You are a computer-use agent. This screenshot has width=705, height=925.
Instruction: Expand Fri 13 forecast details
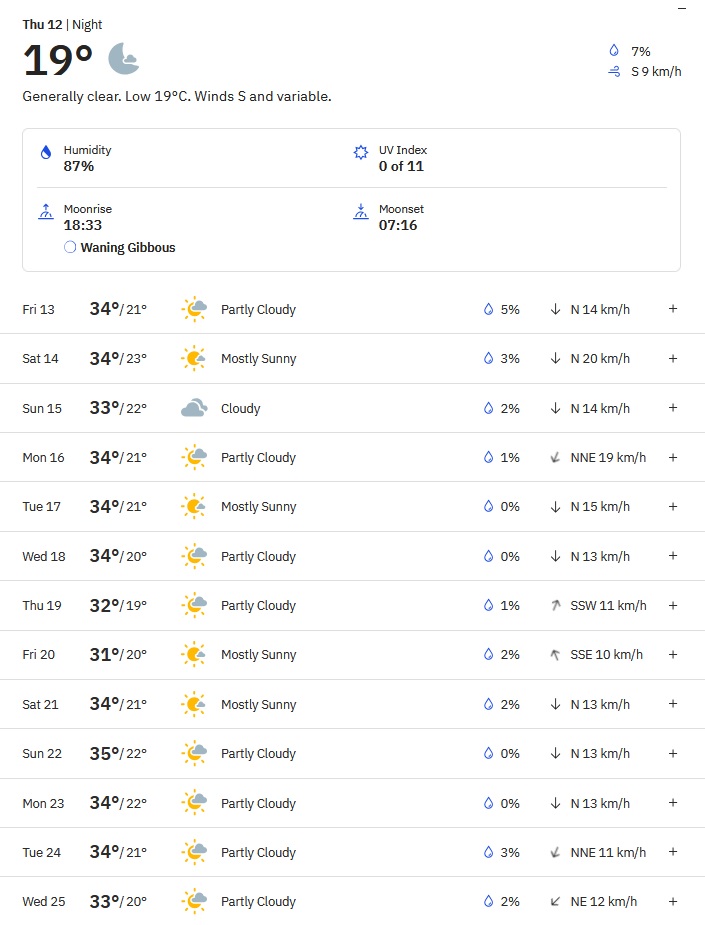[x=673, y=309]
